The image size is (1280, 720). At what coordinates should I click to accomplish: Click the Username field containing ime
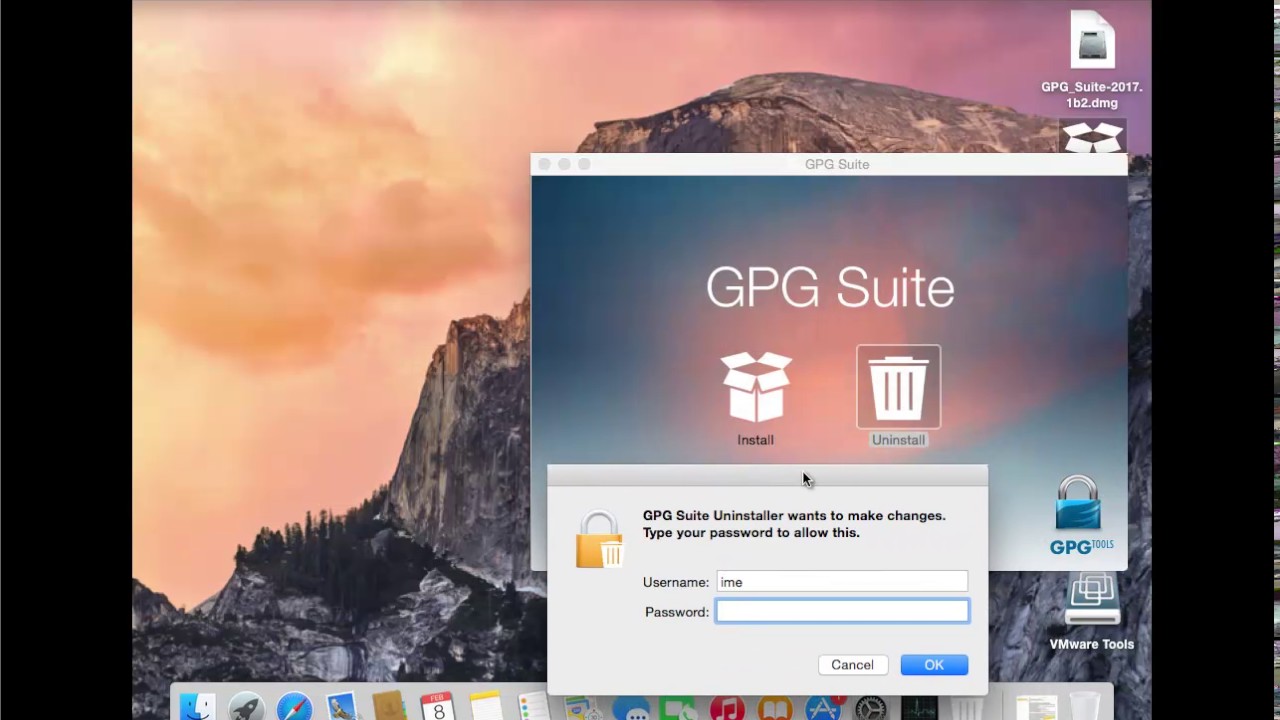click(x=842, y=582)
